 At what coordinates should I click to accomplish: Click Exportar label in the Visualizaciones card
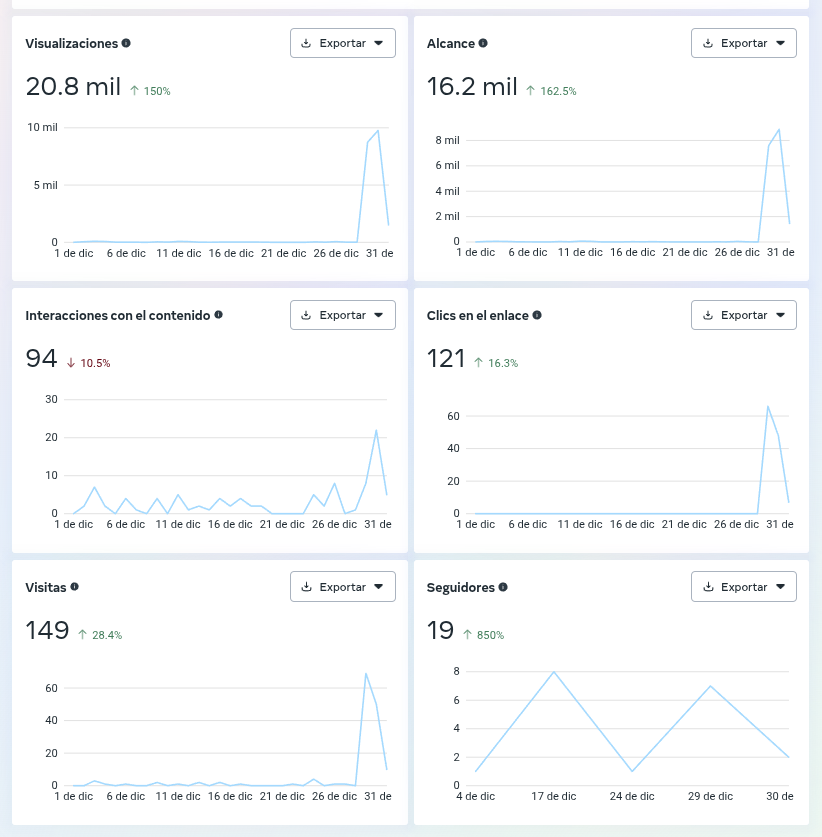point(343,43)
